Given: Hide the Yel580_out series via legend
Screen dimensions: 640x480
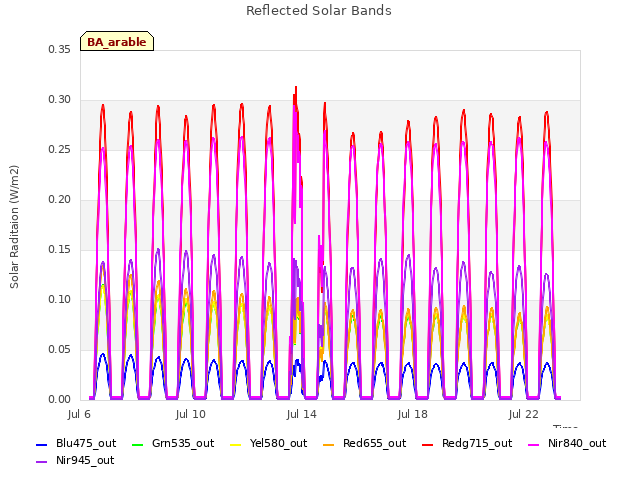Looking at the screenshot, I should pyautogui.click(x=269, y=444).
